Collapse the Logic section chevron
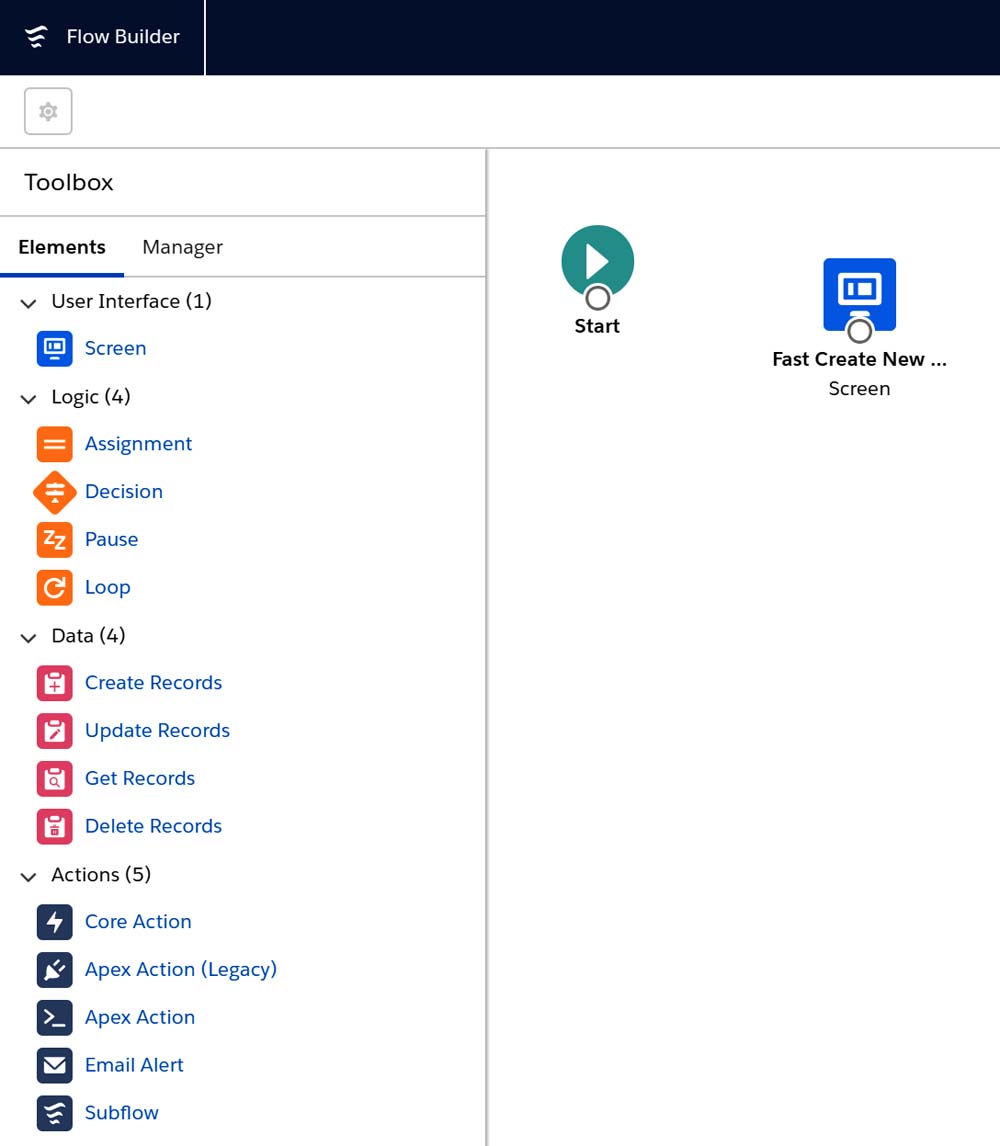This screenshot has width=1000, height=1146. click(28, 398)
